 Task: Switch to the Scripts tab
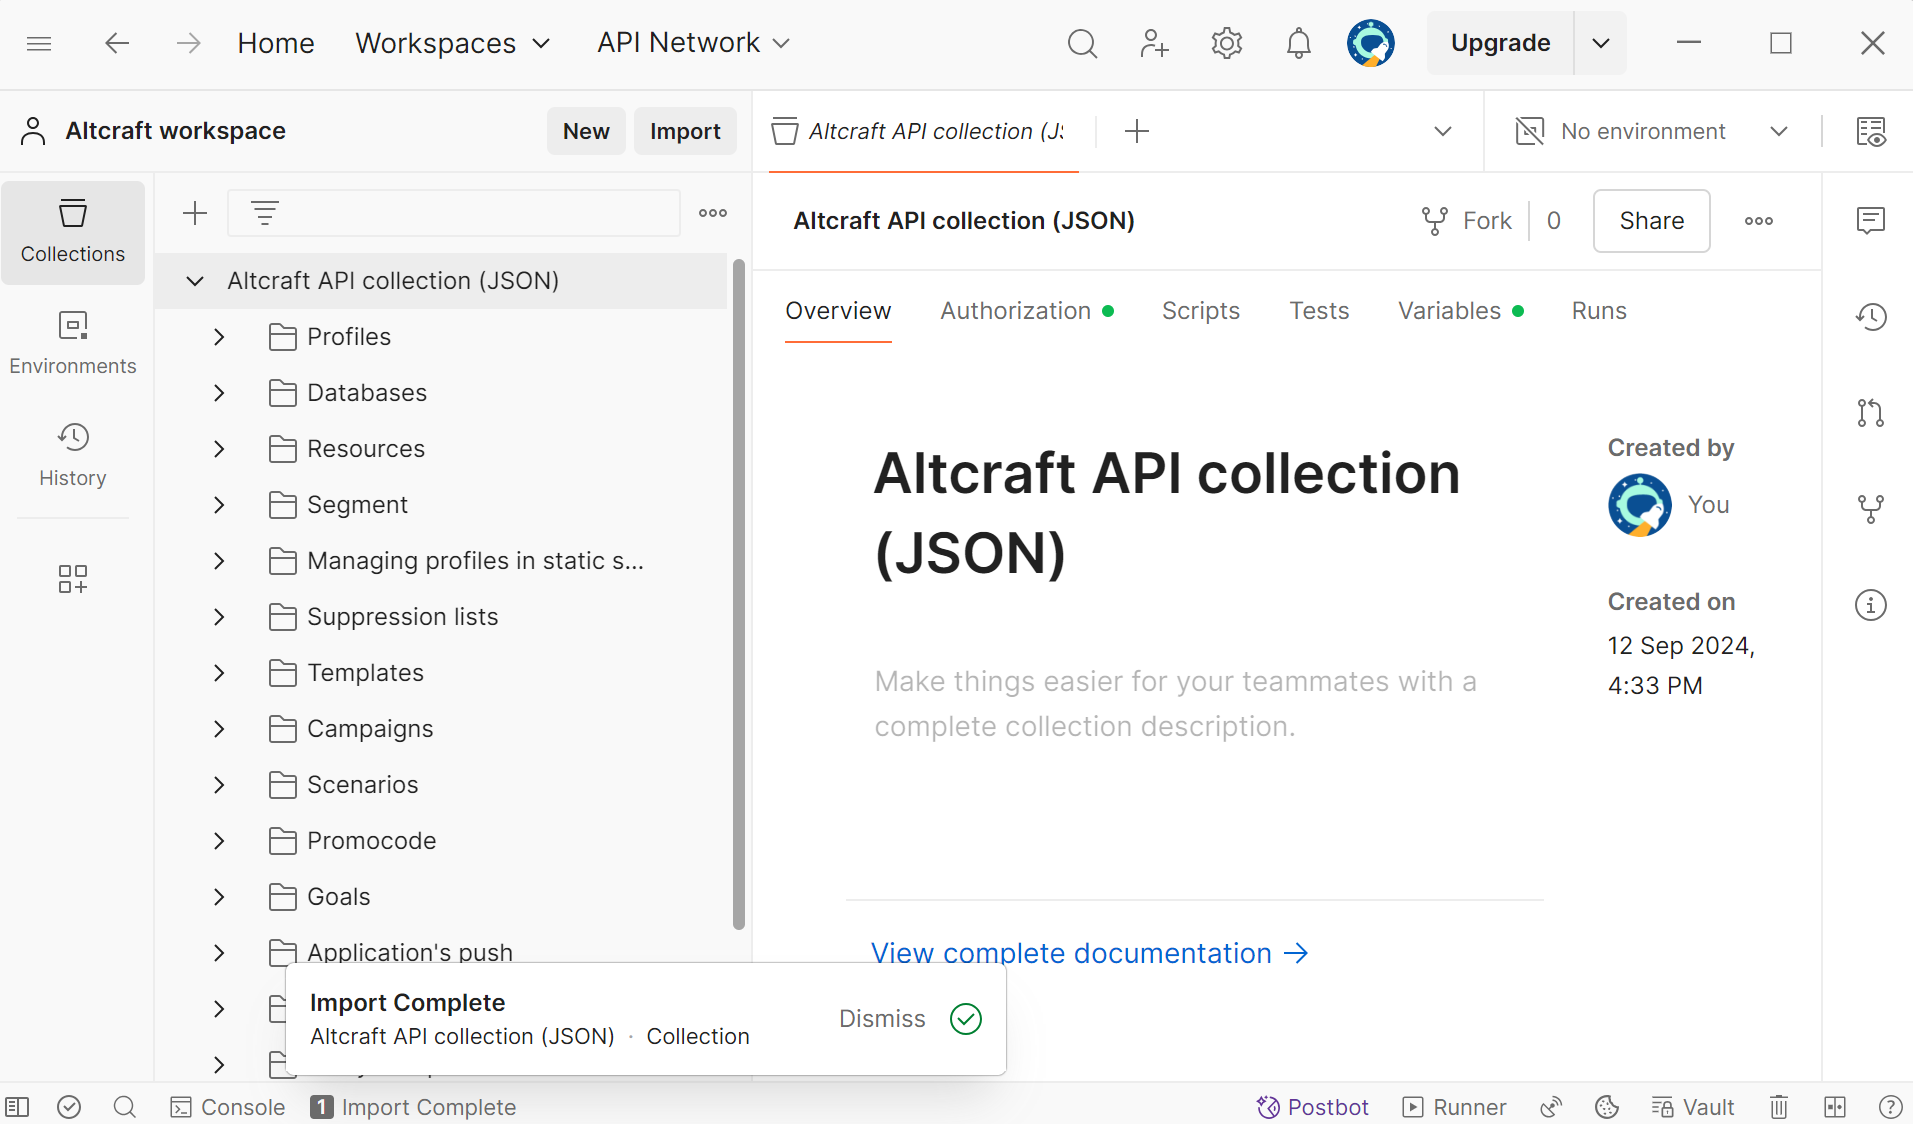(1200, 311)
